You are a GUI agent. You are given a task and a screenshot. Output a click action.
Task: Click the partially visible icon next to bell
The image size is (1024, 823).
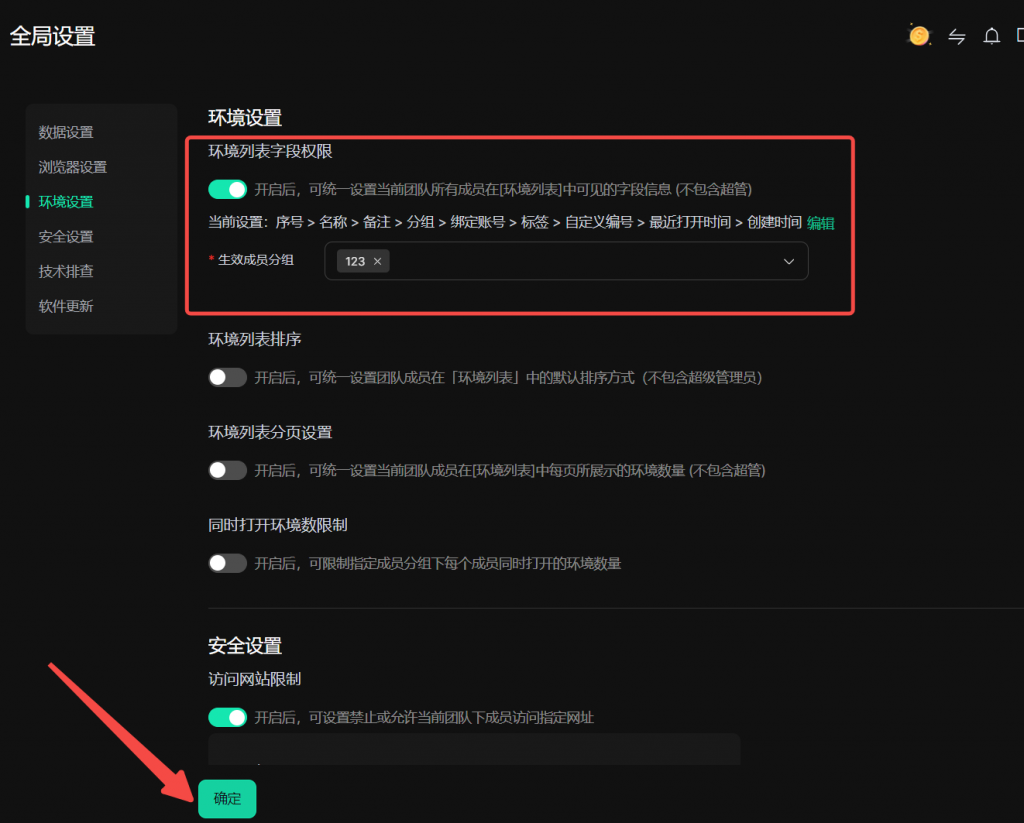(x=1020, y=35)
